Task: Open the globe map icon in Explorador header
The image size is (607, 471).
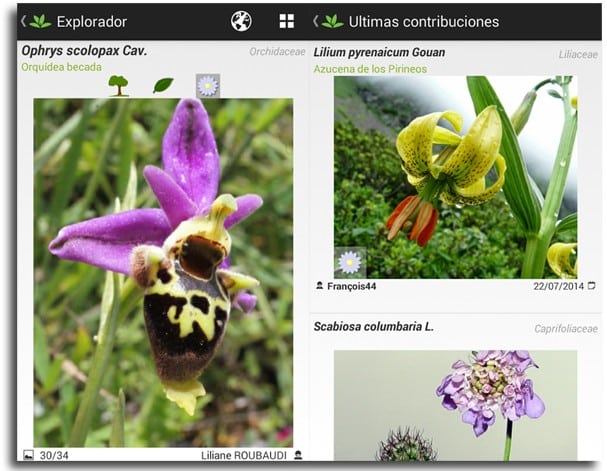Action: pos(241,21)
